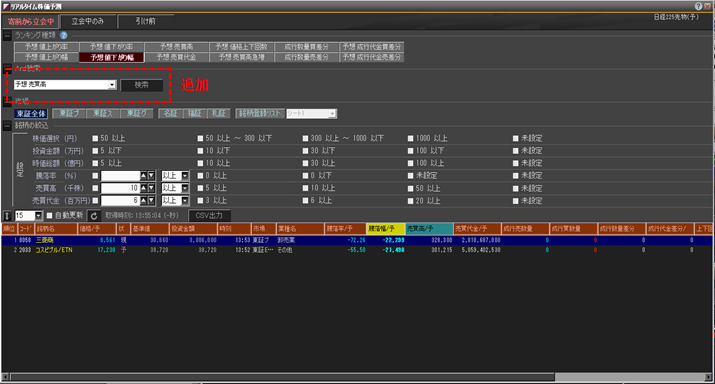The image size is (715, 384).
Task: Click the empty 騰落率 (%) input field
Action: (120, 176)
